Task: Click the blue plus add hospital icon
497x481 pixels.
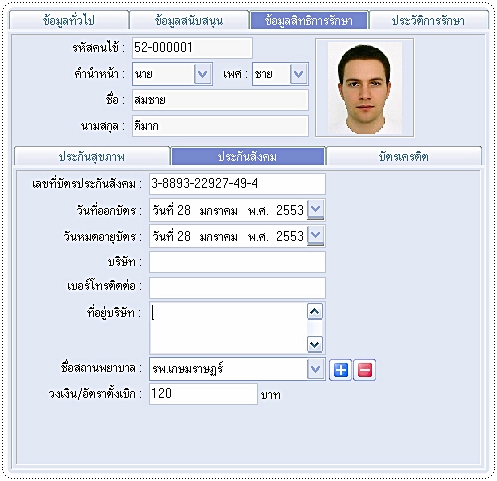Action: (340, 370)
